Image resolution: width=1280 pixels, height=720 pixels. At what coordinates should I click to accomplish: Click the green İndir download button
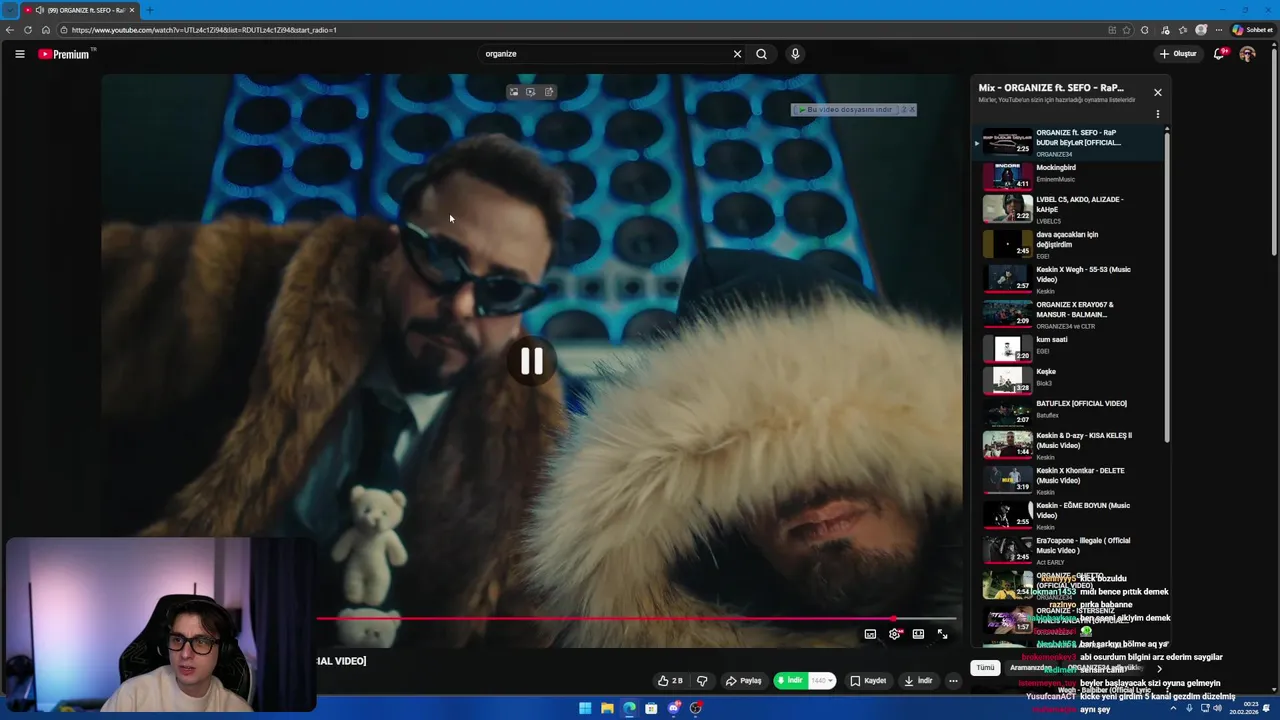(x=790, y=681)
